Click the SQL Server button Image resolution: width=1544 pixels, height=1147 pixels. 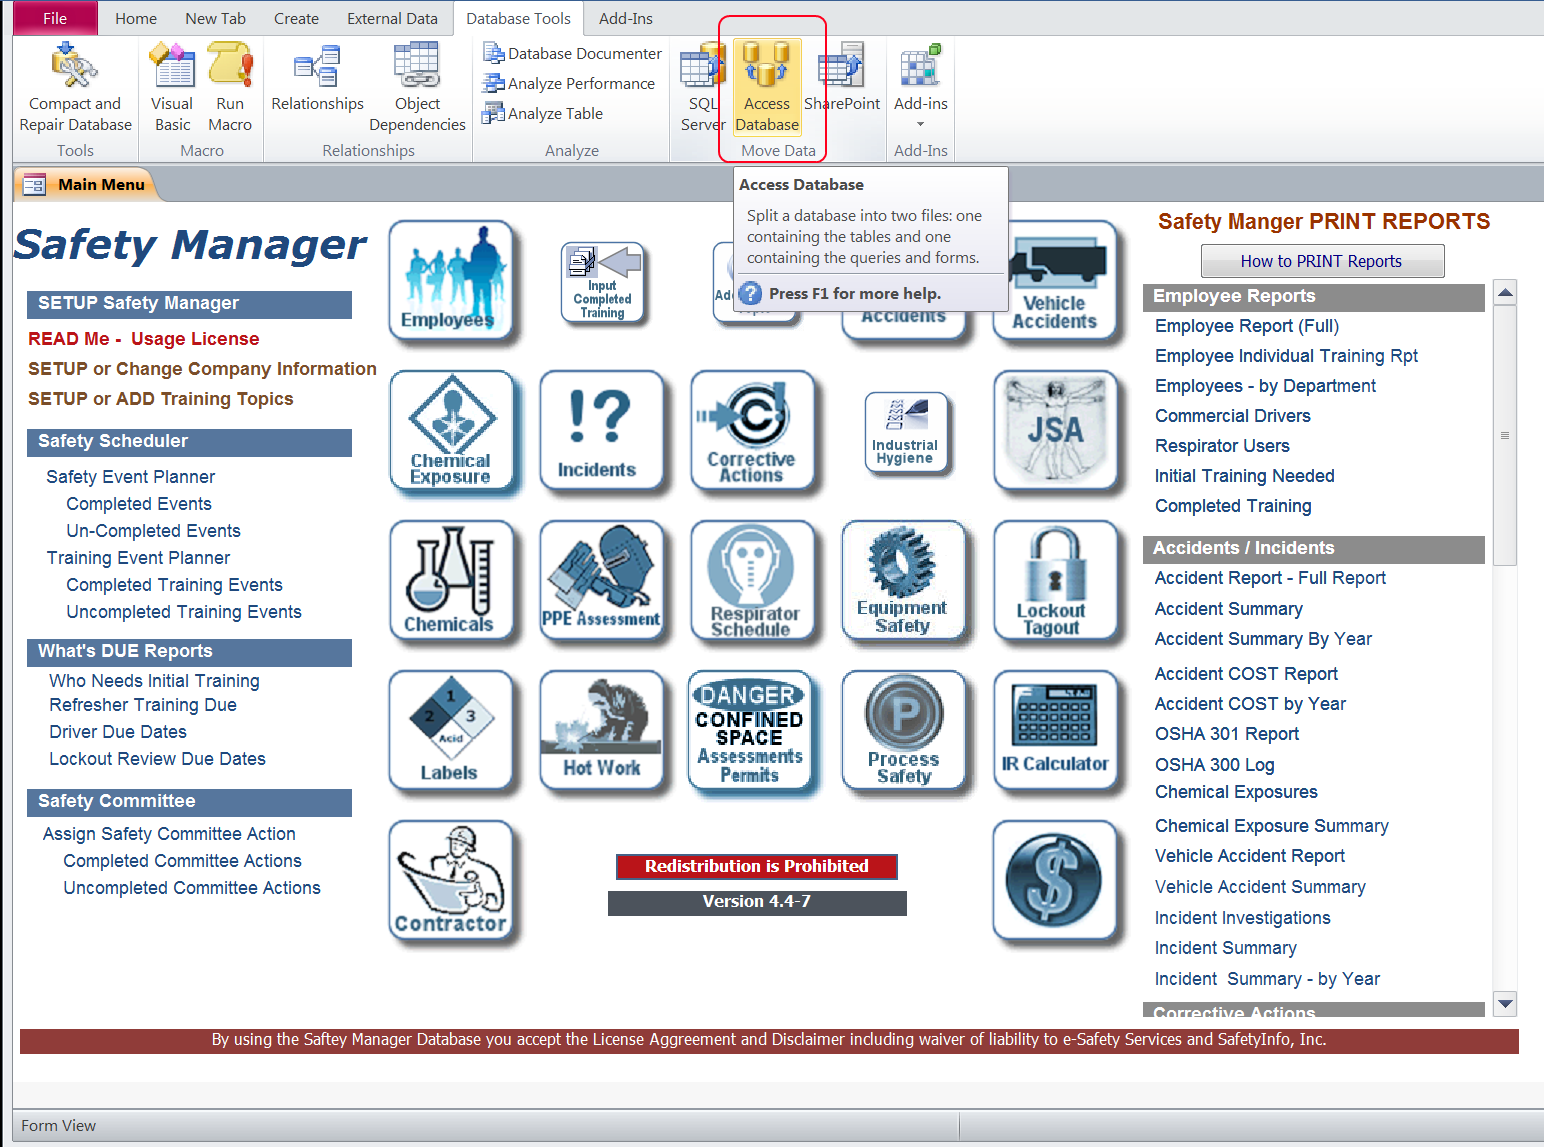coord(703,88)
